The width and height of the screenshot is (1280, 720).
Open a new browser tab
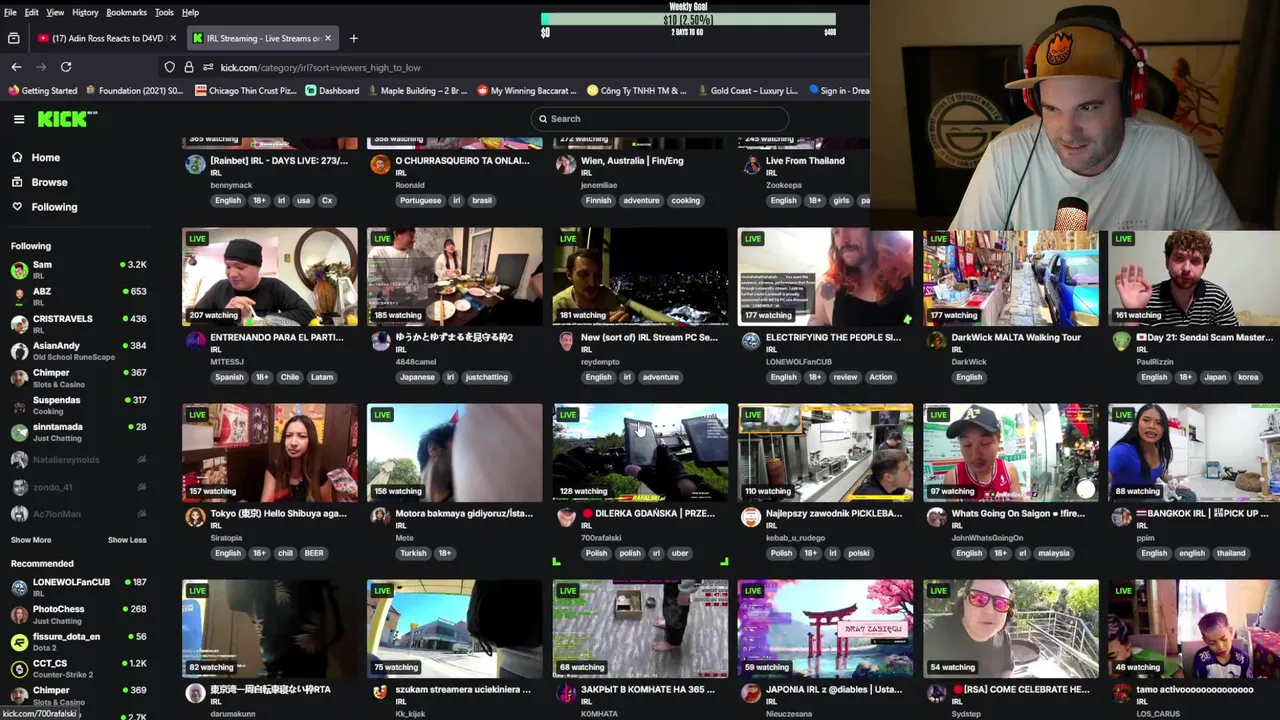pos(353,38)
